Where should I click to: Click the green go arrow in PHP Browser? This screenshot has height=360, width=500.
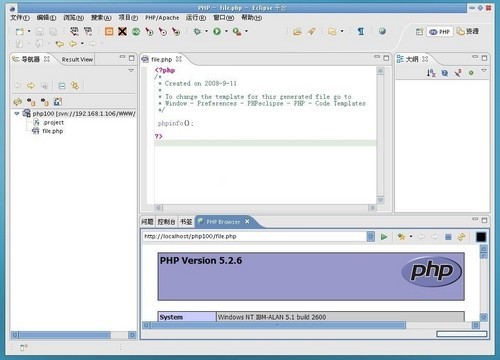coord(384,237)
